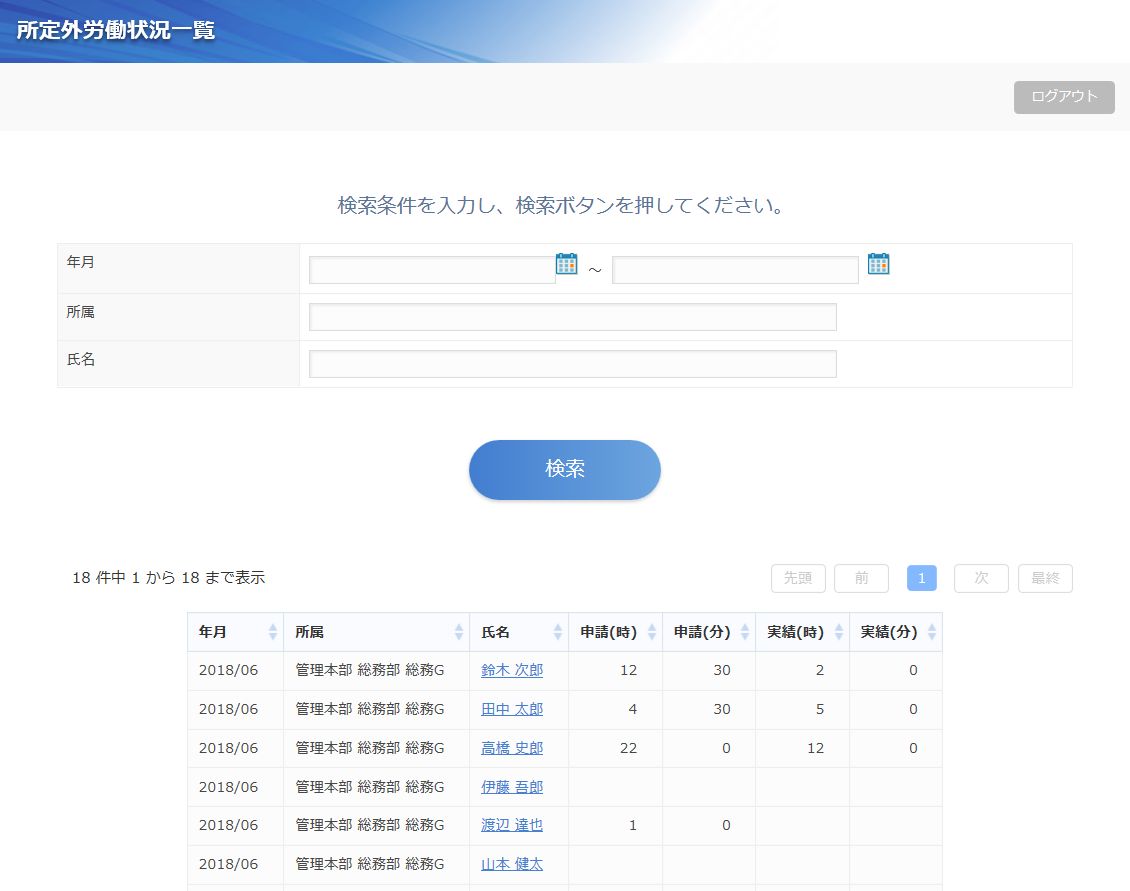Sort by 申請(時) column arrows

coord(652,632)
